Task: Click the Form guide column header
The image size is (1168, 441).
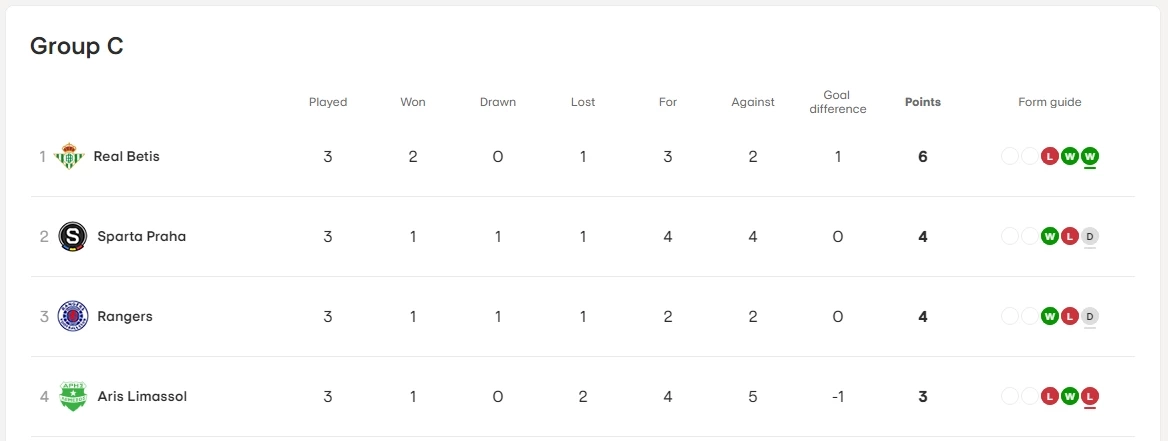Action: [x=1049, y=102]
